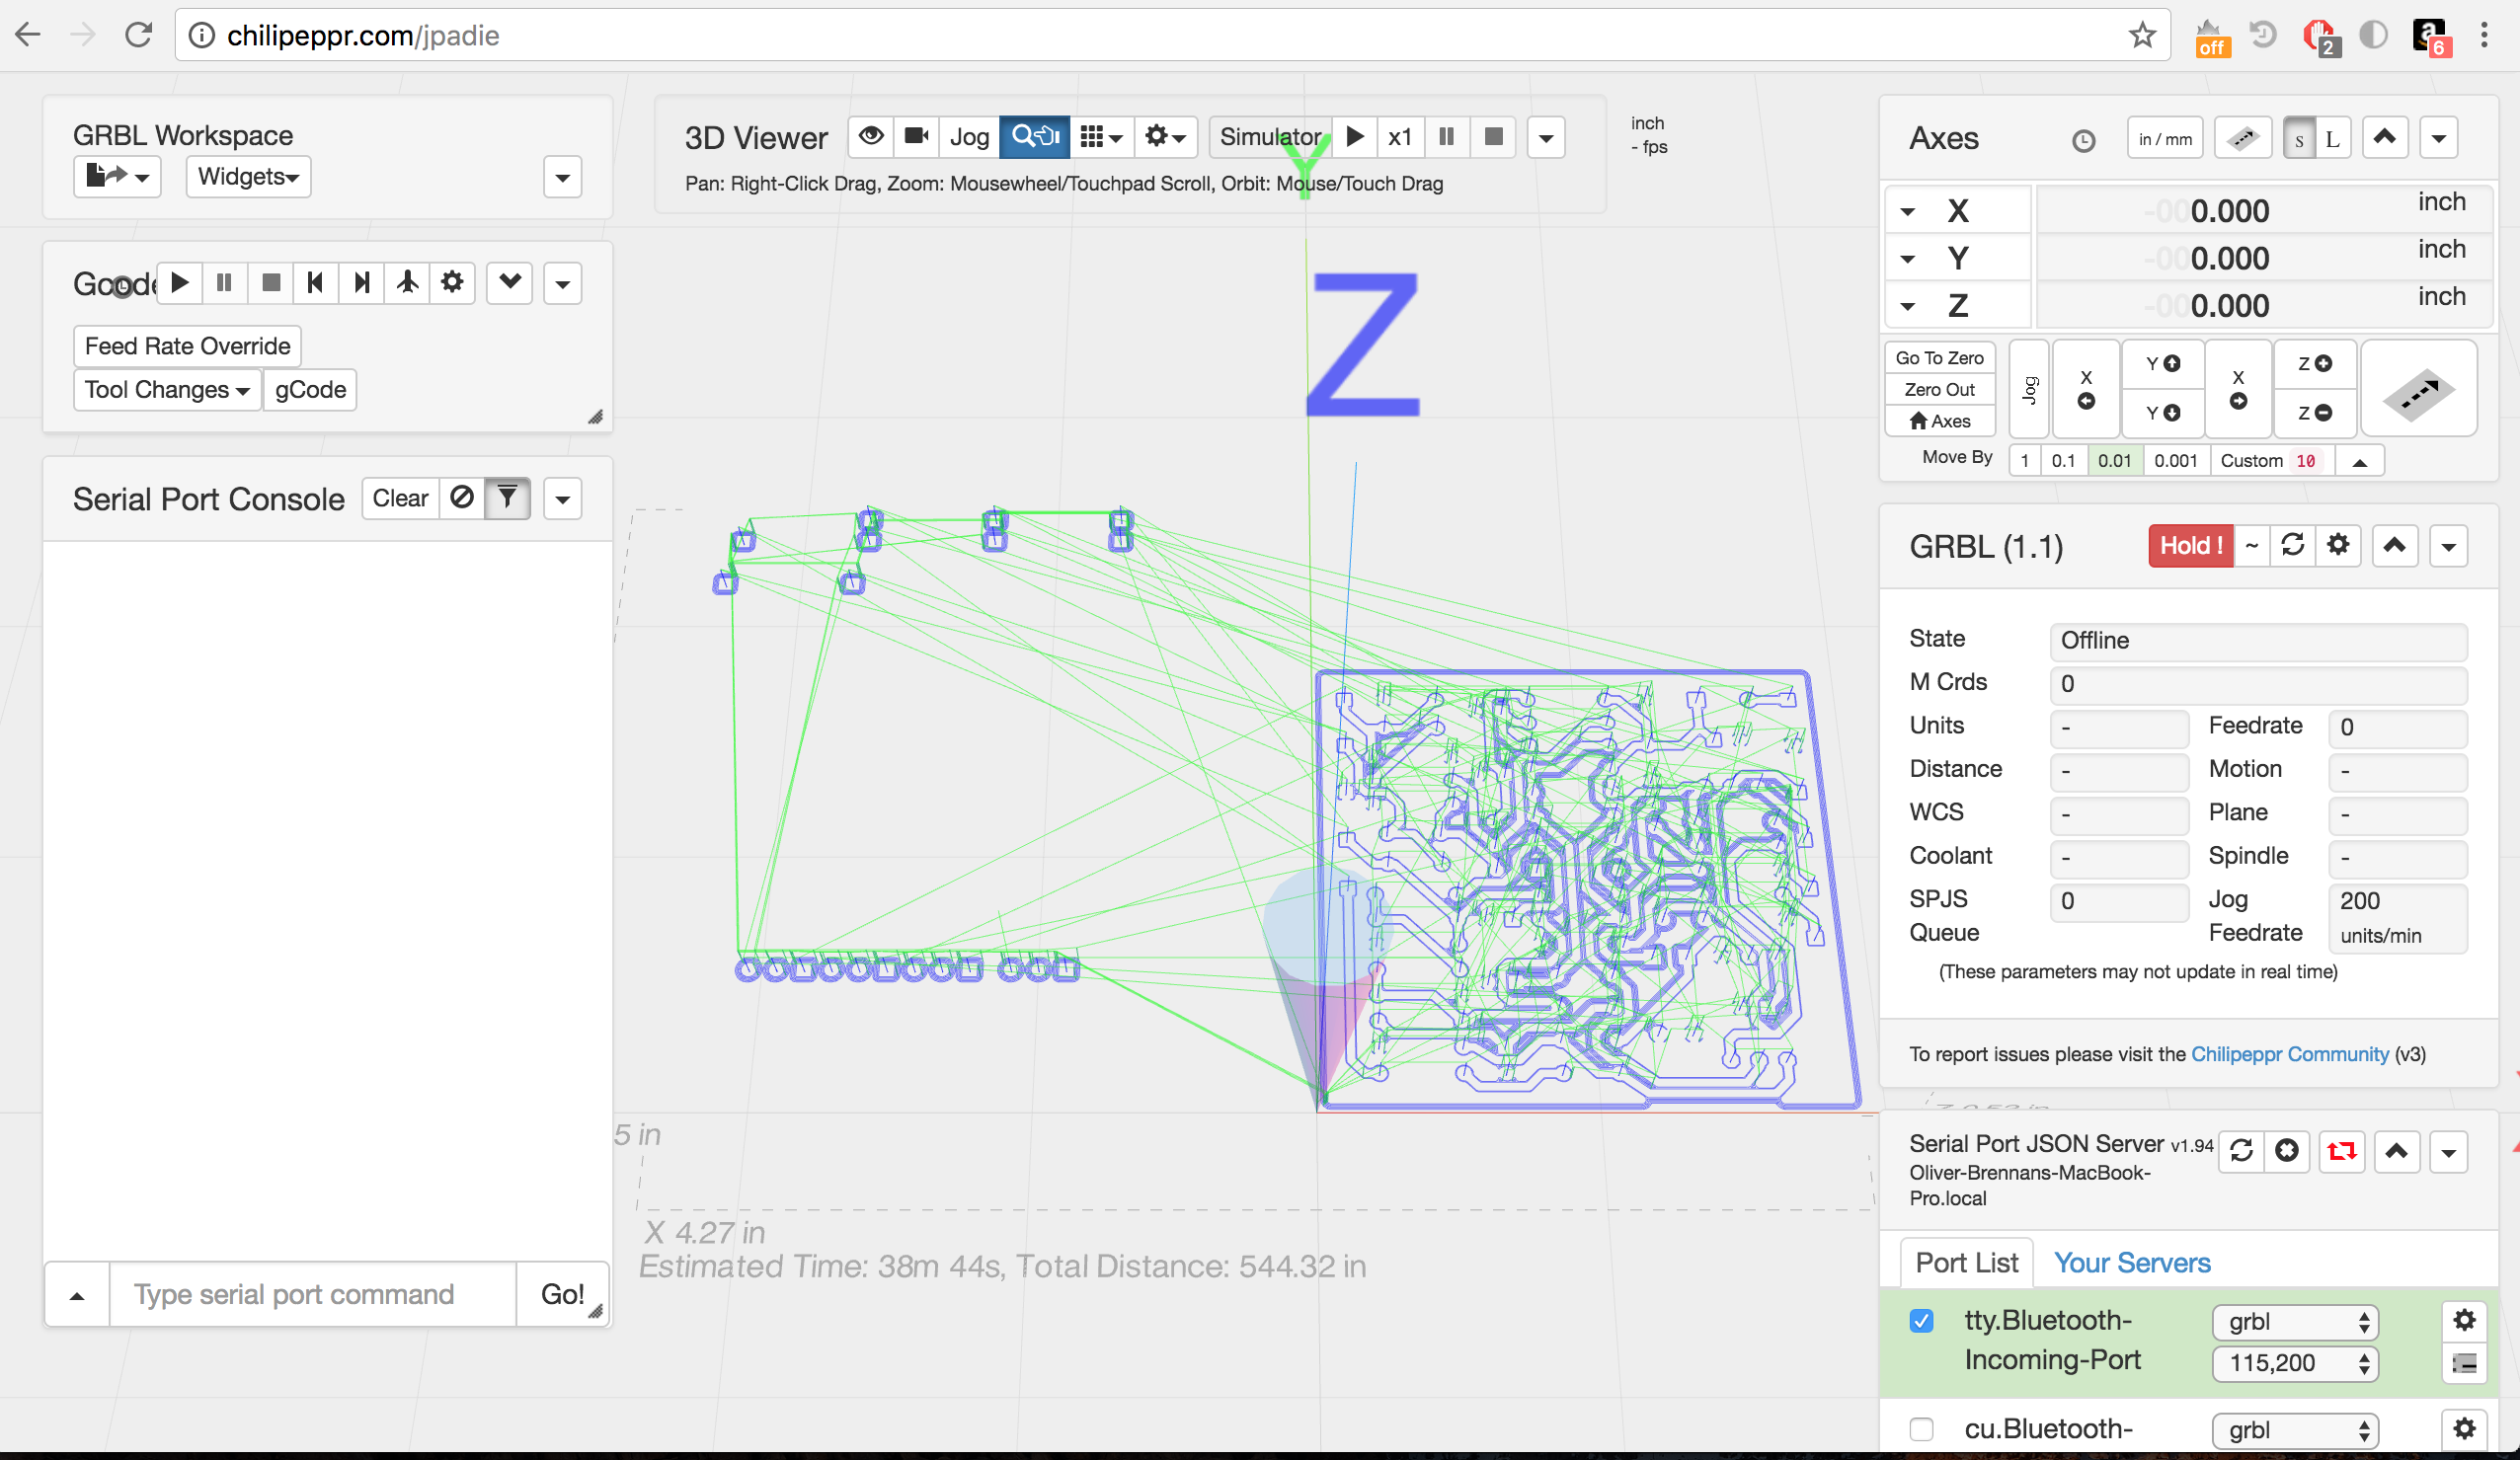Uncheck the tty.Bluetooth-Incoming-Port checkbox
The height and width of the screenshot is (1460, 2520).
click(1921, 1321)
